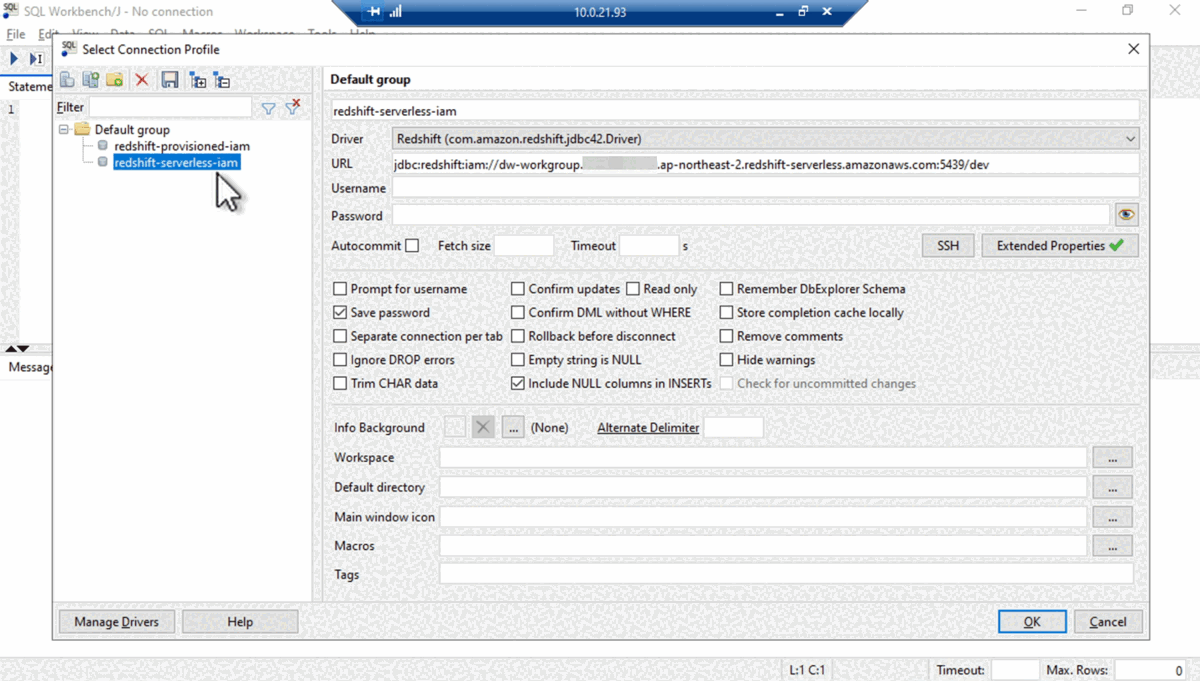Browse for Default directory

(x=1113, y=487)
